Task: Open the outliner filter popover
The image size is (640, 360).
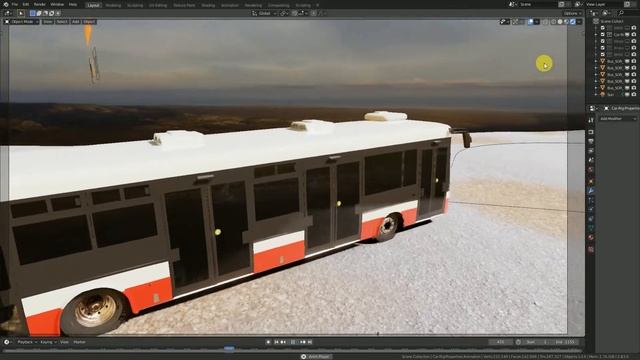Action: (x=607, y=13)
